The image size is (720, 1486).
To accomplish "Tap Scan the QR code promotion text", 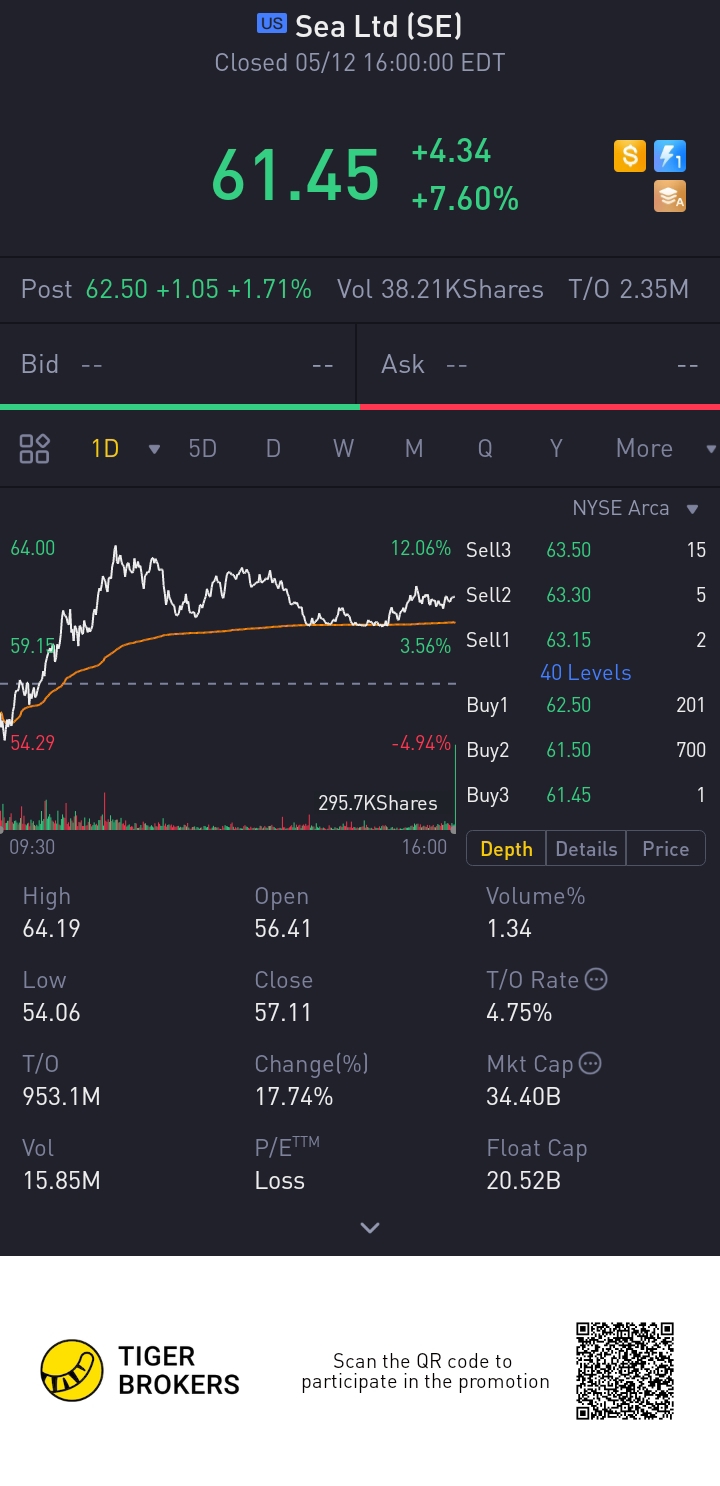I will (x=425, y=1371).
